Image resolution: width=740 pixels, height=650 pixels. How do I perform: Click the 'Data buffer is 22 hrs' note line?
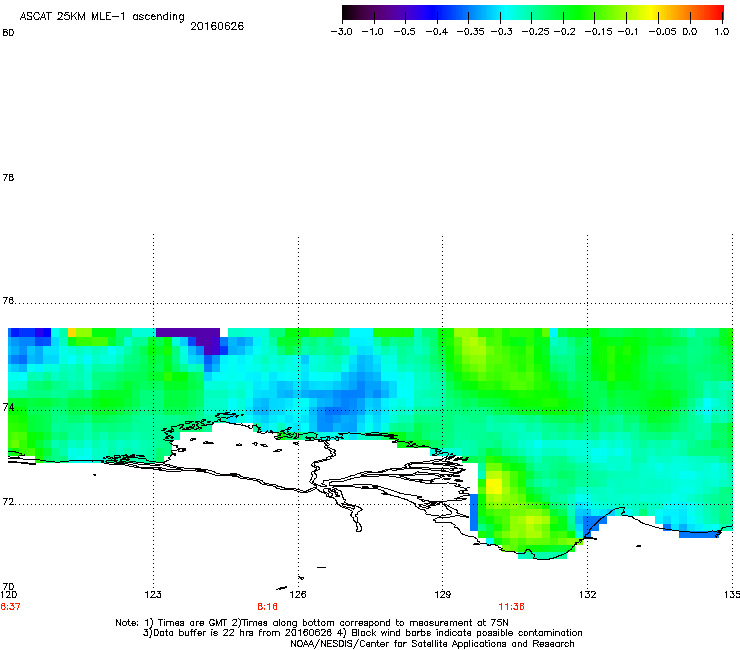pyautogui.click(x=362, y=633)
